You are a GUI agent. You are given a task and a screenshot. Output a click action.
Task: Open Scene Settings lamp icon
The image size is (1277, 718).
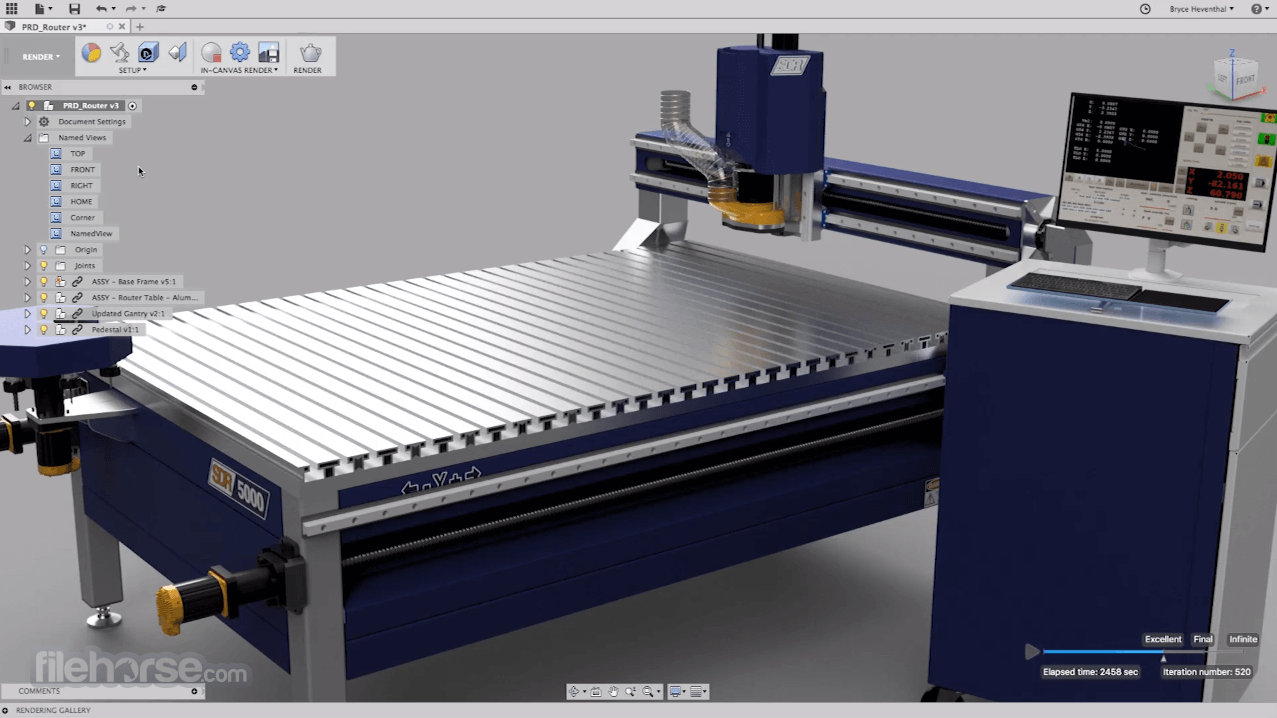click(x=120, y=53)
